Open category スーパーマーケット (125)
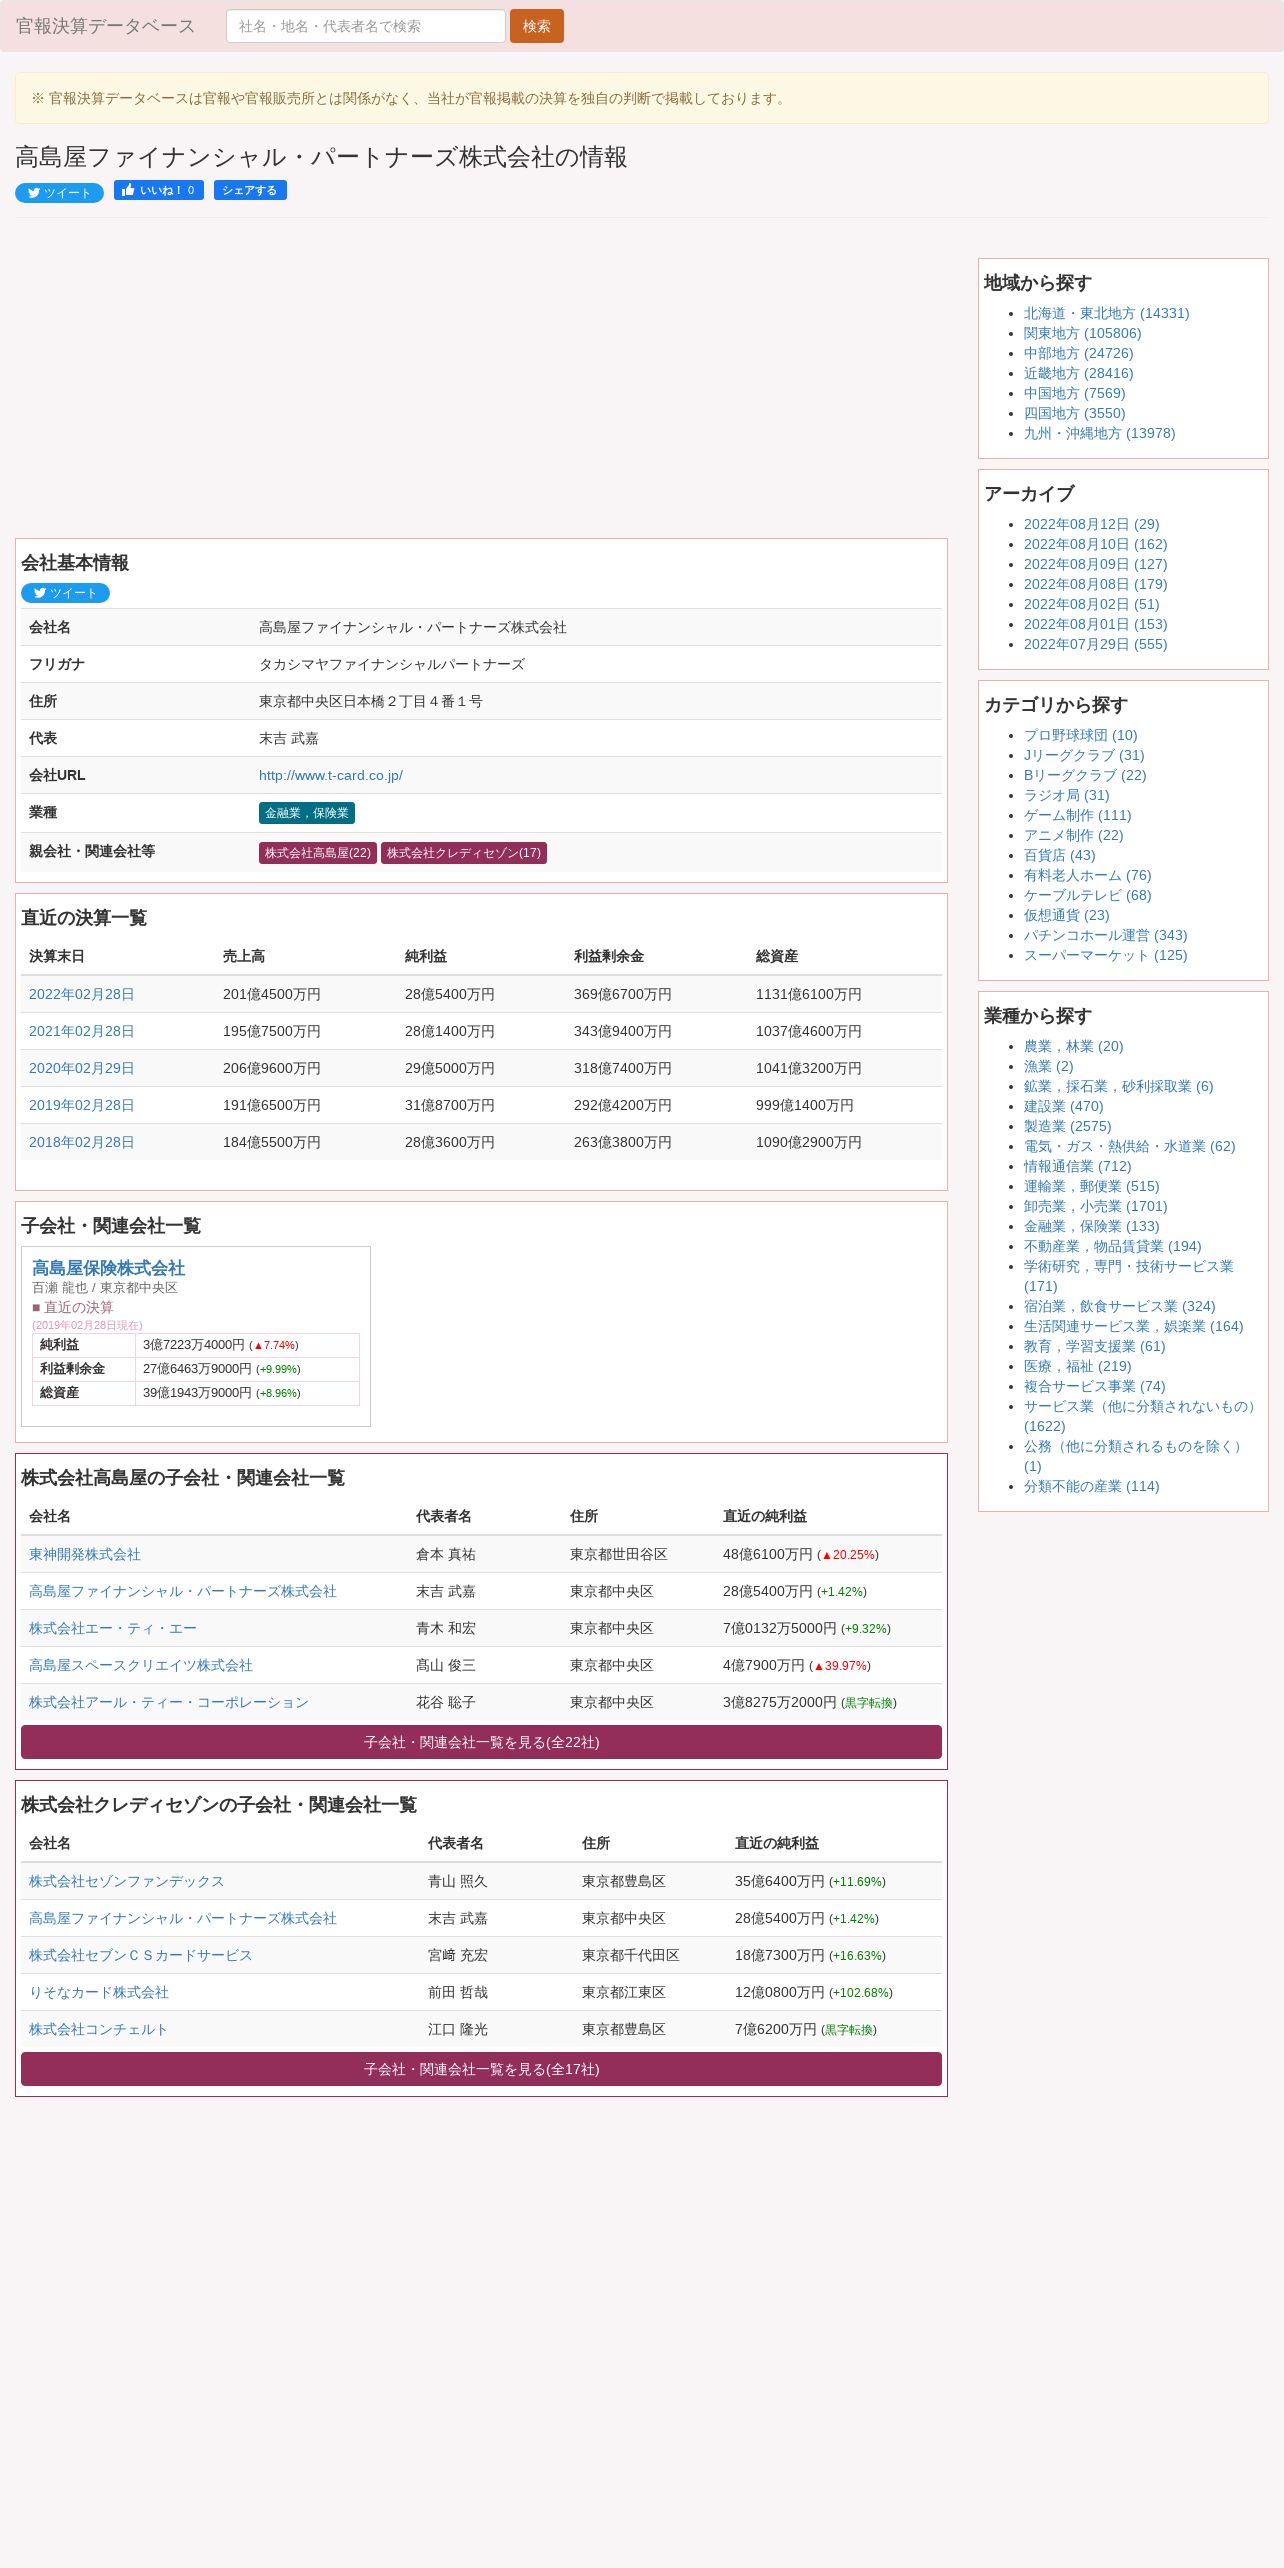Screen dimensions: 1284x2568 [1105, 955]
